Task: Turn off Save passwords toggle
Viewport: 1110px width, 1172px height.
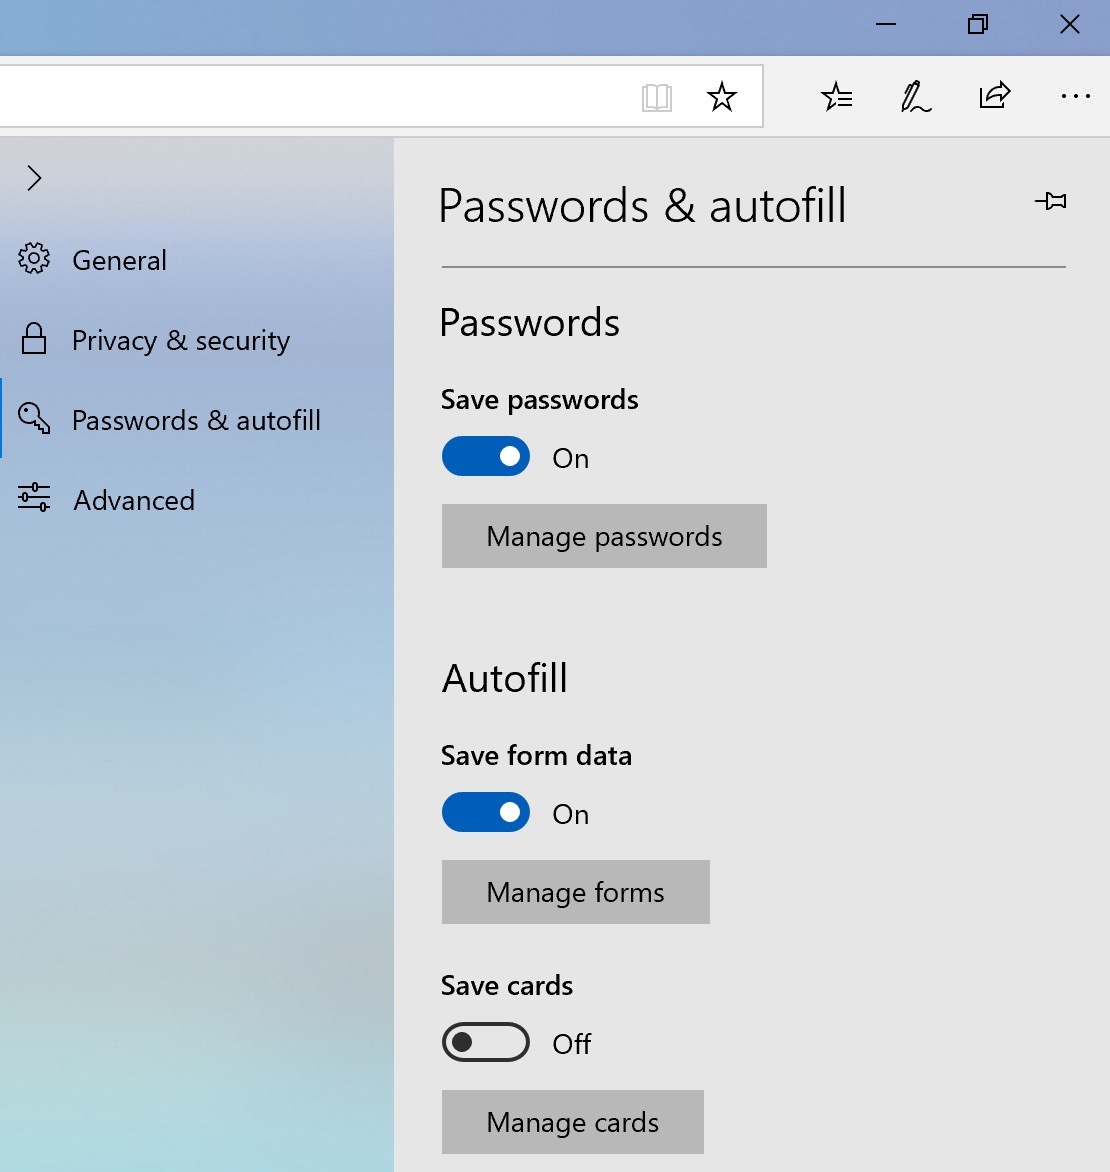Action: pyautogui.click(x=486, y=457)
